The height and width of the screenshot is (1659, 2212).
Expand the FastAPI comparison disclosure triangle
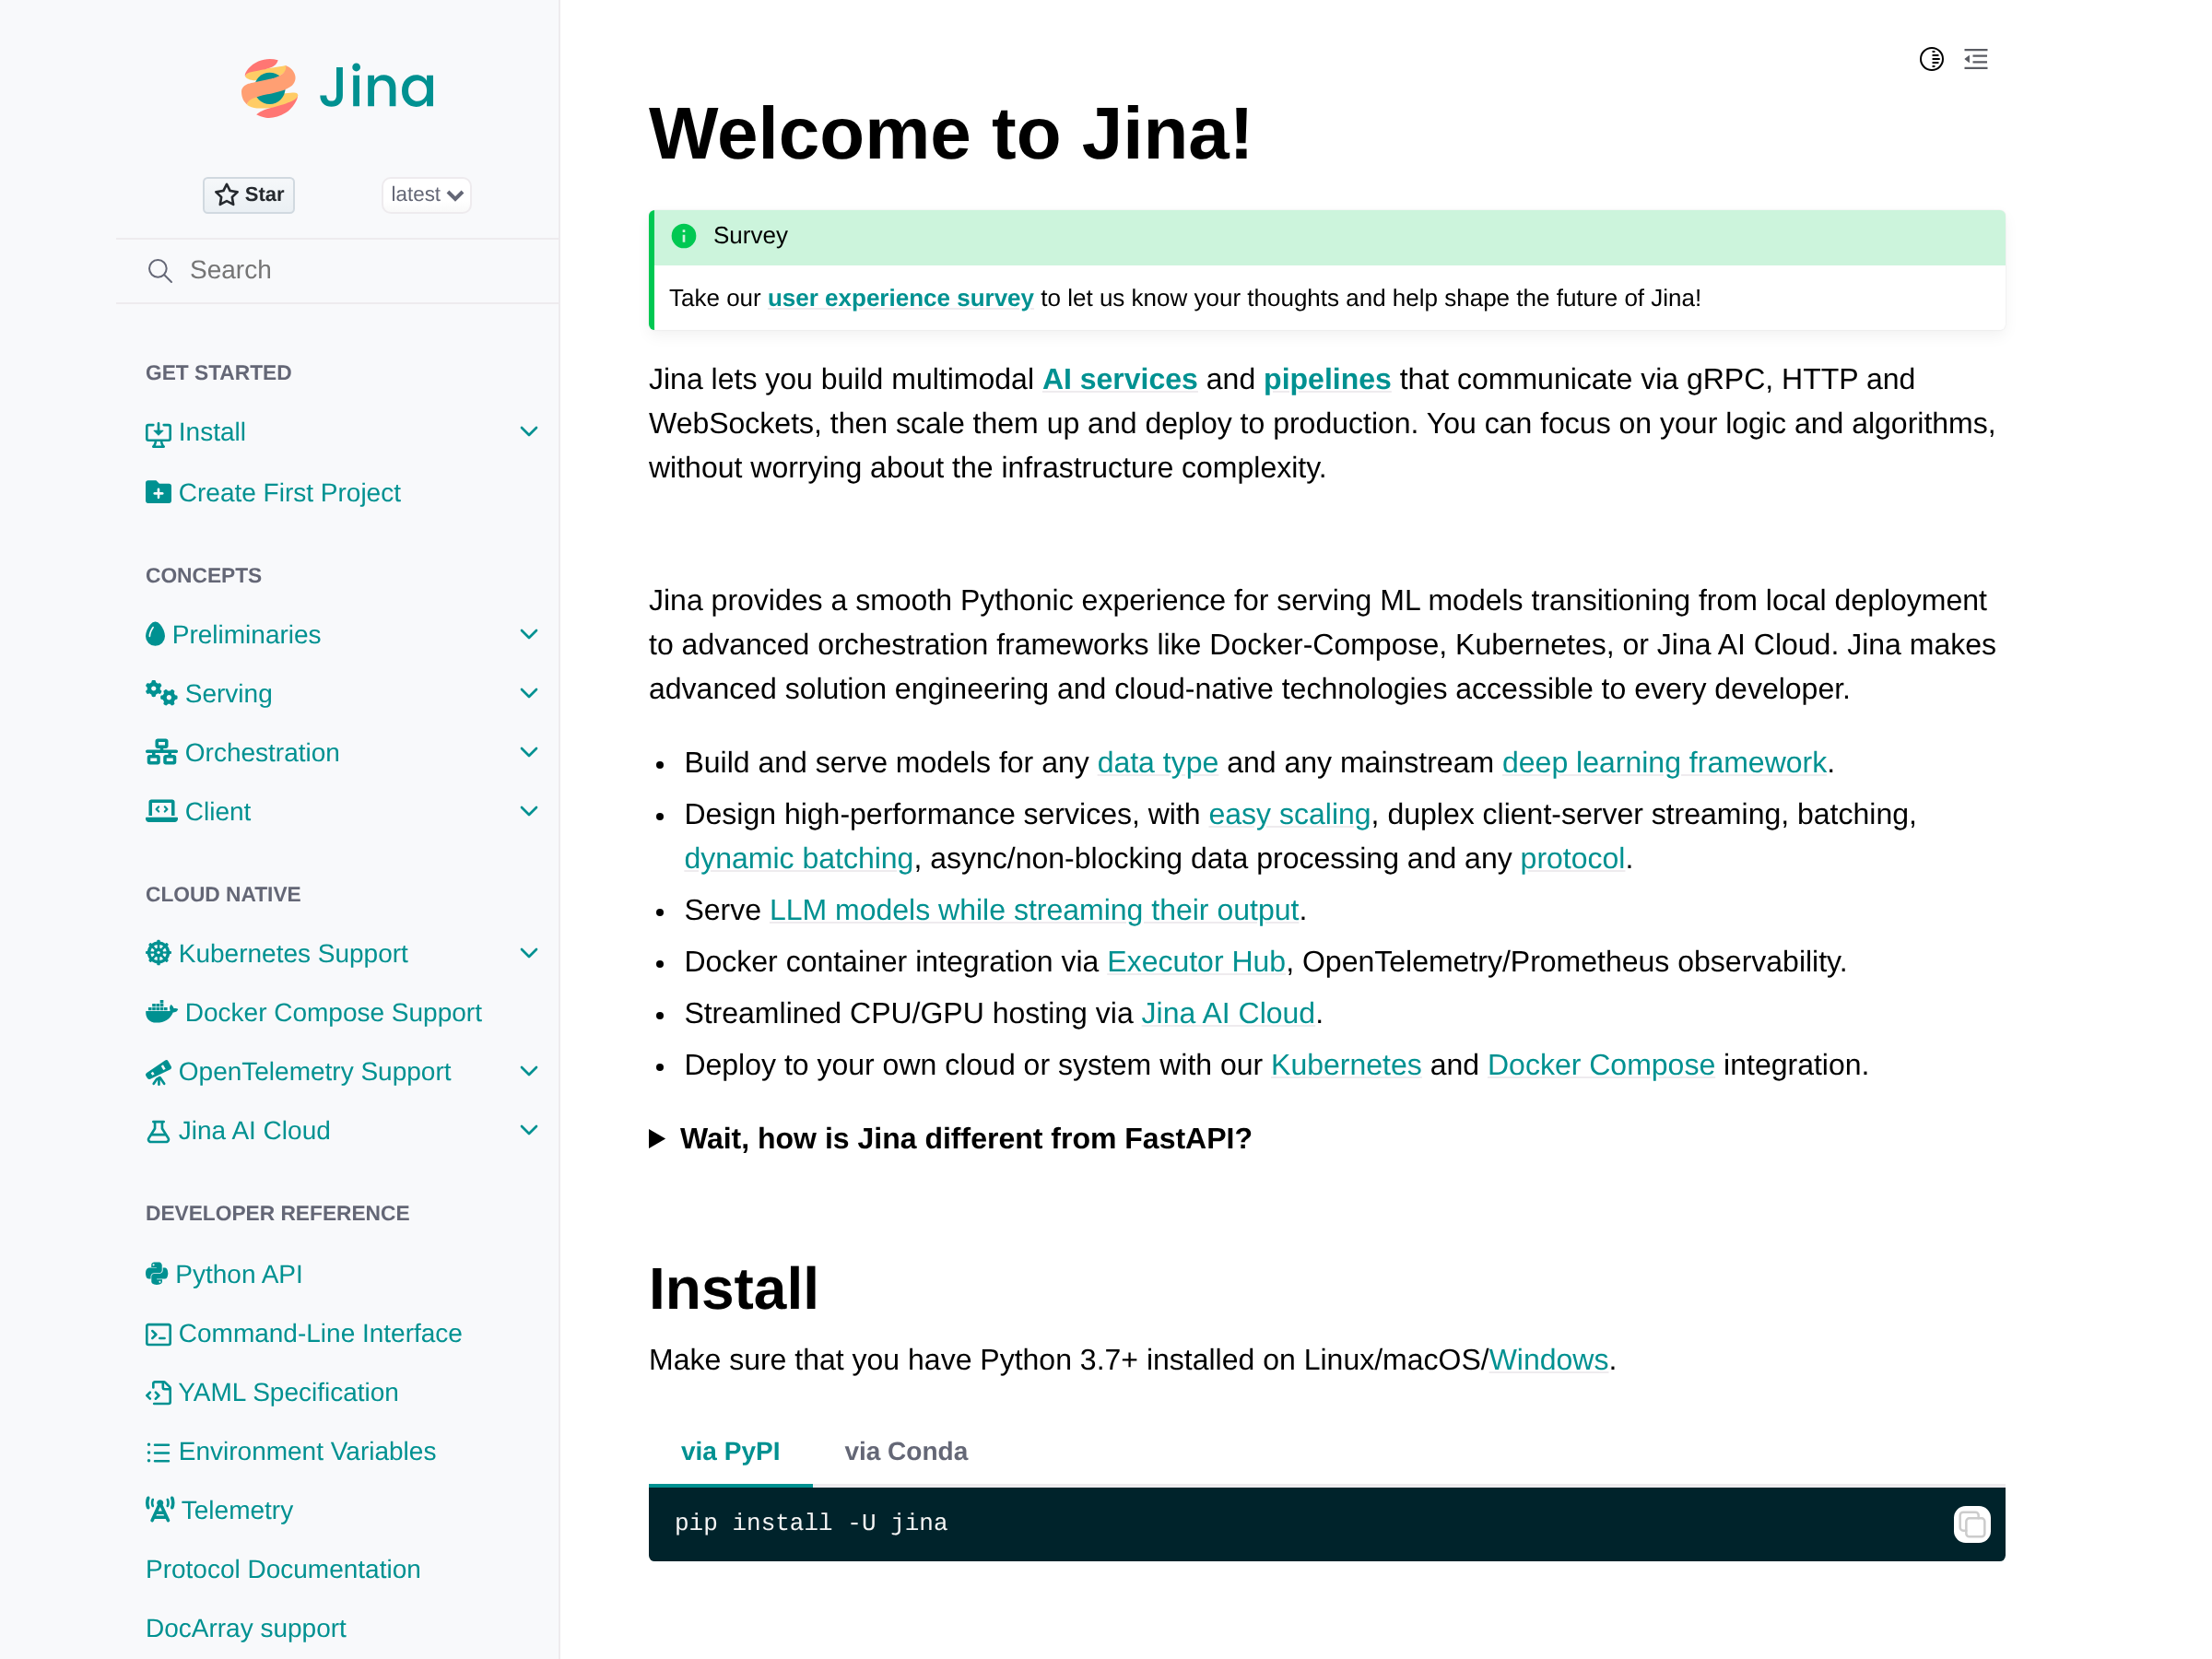click(x=657, y=1139)
